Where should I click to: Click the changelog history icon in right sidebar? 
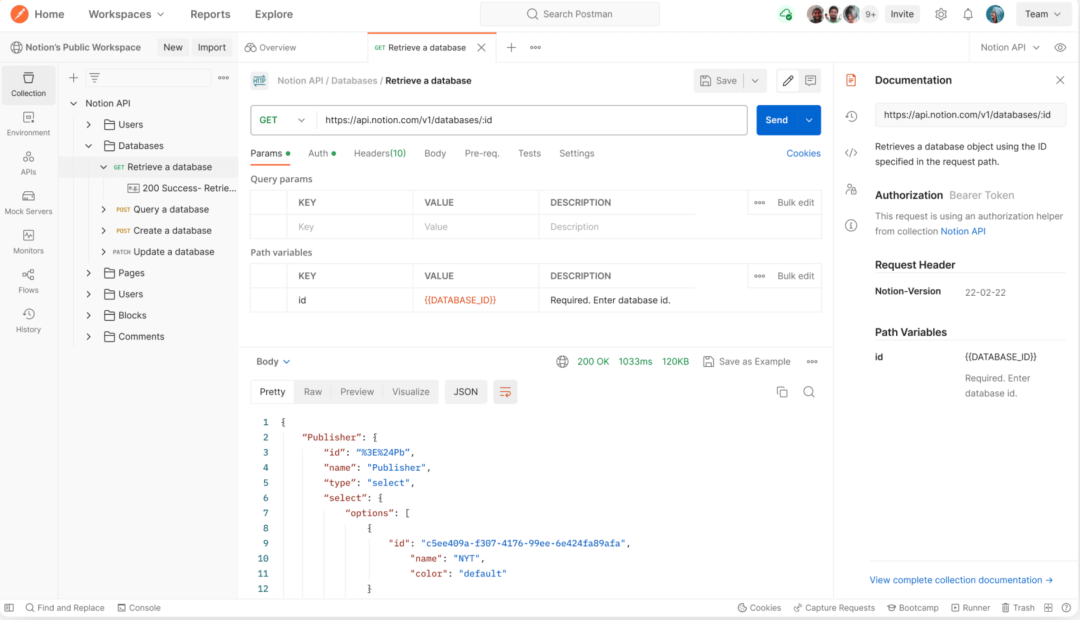click(x=851, y=116)
